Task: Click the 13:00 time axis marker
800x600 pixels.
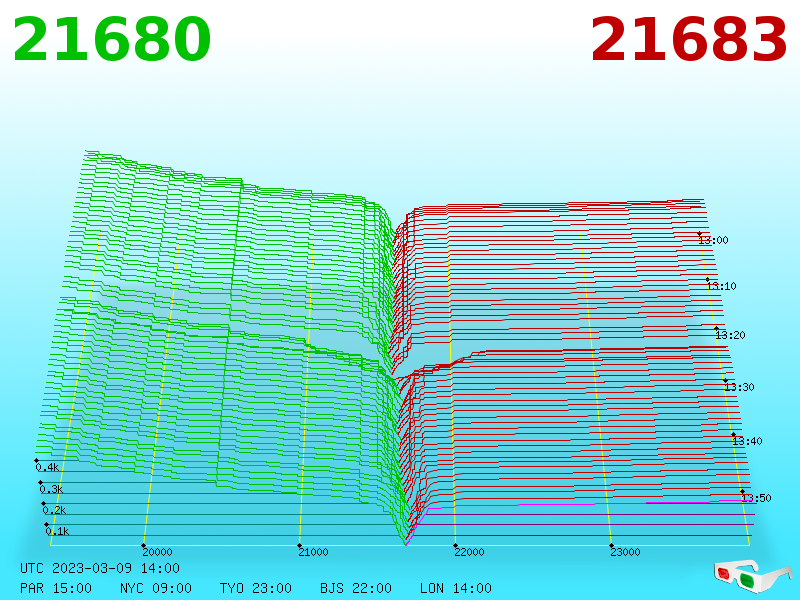Action: [x=713, y=240]
